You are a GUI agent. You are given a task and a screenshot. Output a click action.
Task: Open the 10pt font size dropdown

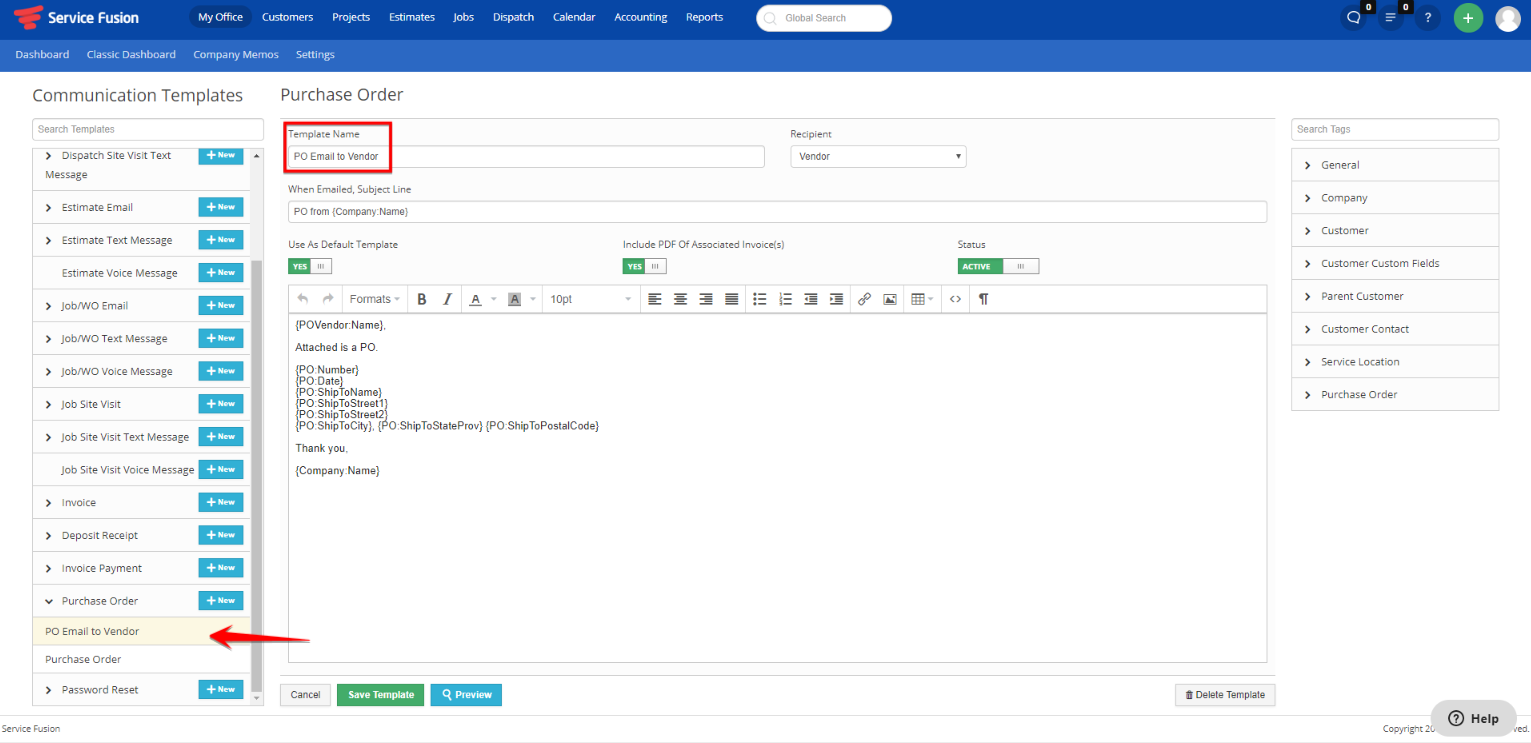point(590,299)
